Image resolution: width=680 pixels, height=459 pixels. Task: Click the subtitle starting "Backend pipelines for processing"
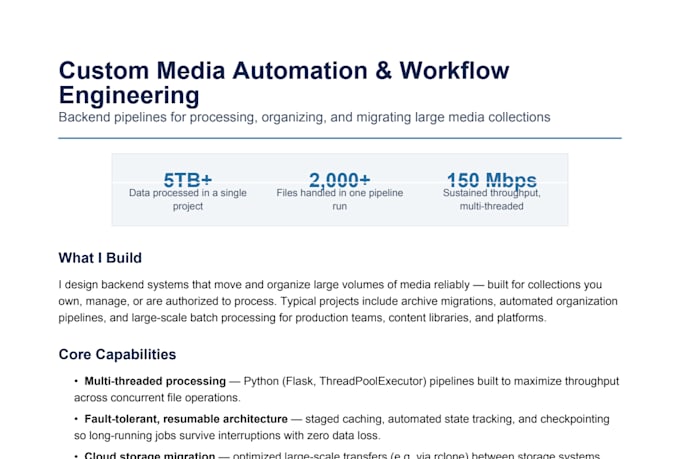(x=304, y=117)
